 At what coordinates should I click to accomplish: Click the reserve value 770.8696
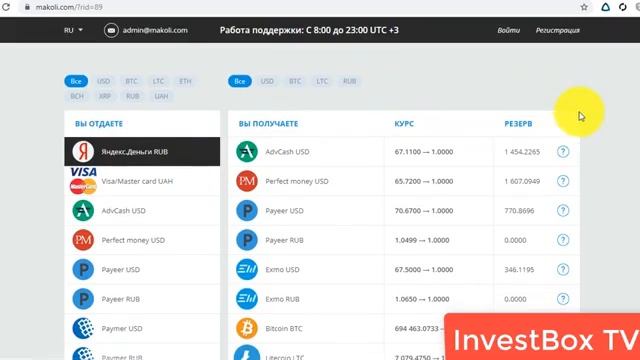(x=519, y=211)
